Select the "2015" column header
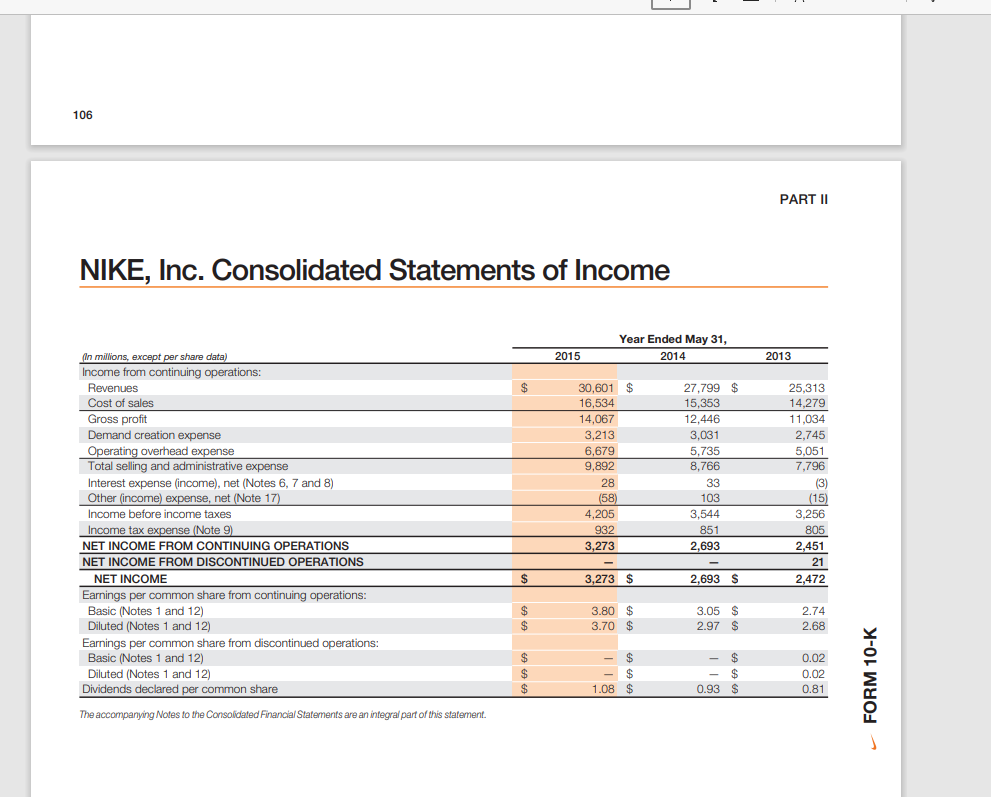 (566, 356)
